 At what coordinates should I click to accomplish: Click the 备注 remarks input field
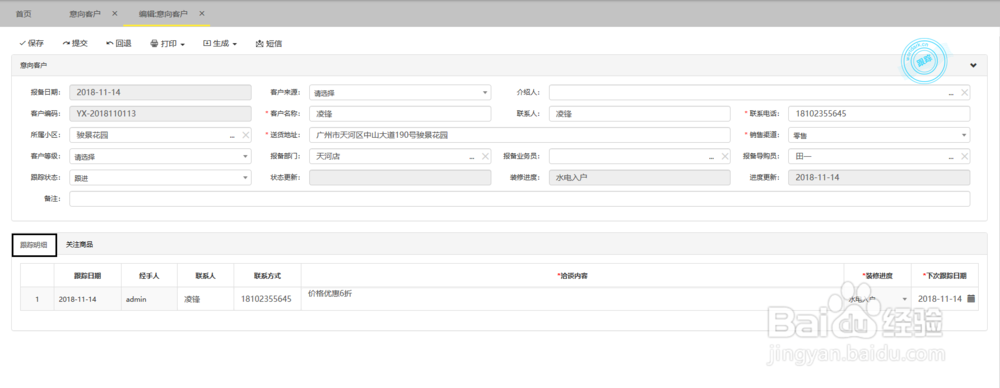tap(519, 198)
